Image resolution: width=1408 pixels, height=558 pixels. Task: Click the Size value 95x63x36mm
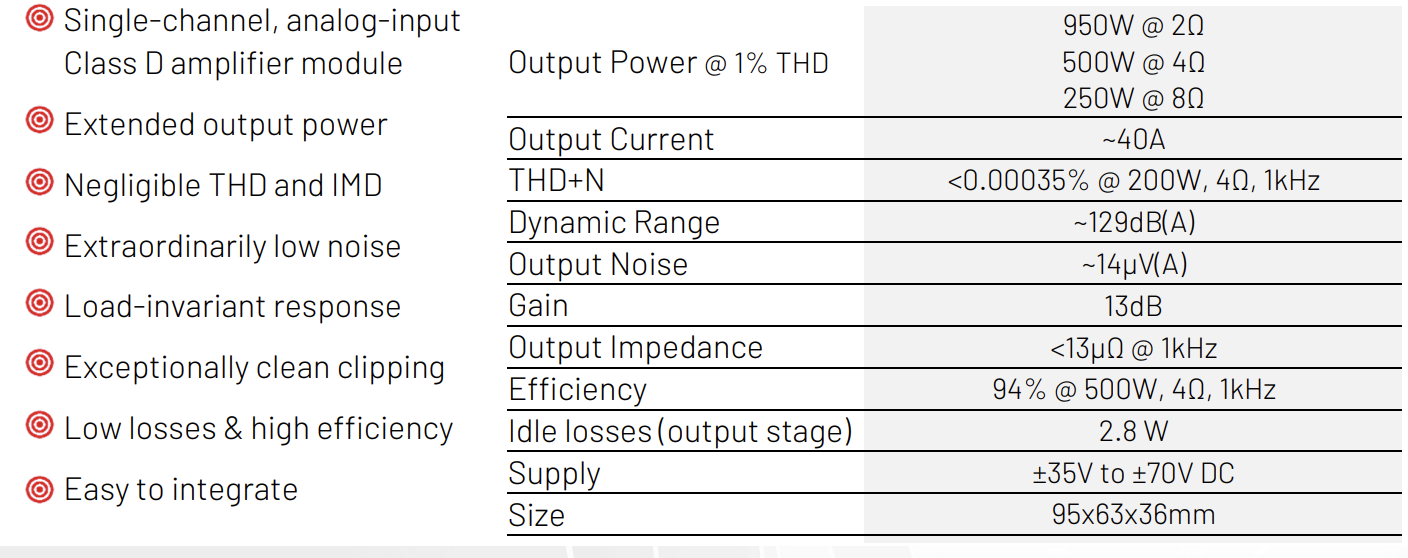(1133, 515)
